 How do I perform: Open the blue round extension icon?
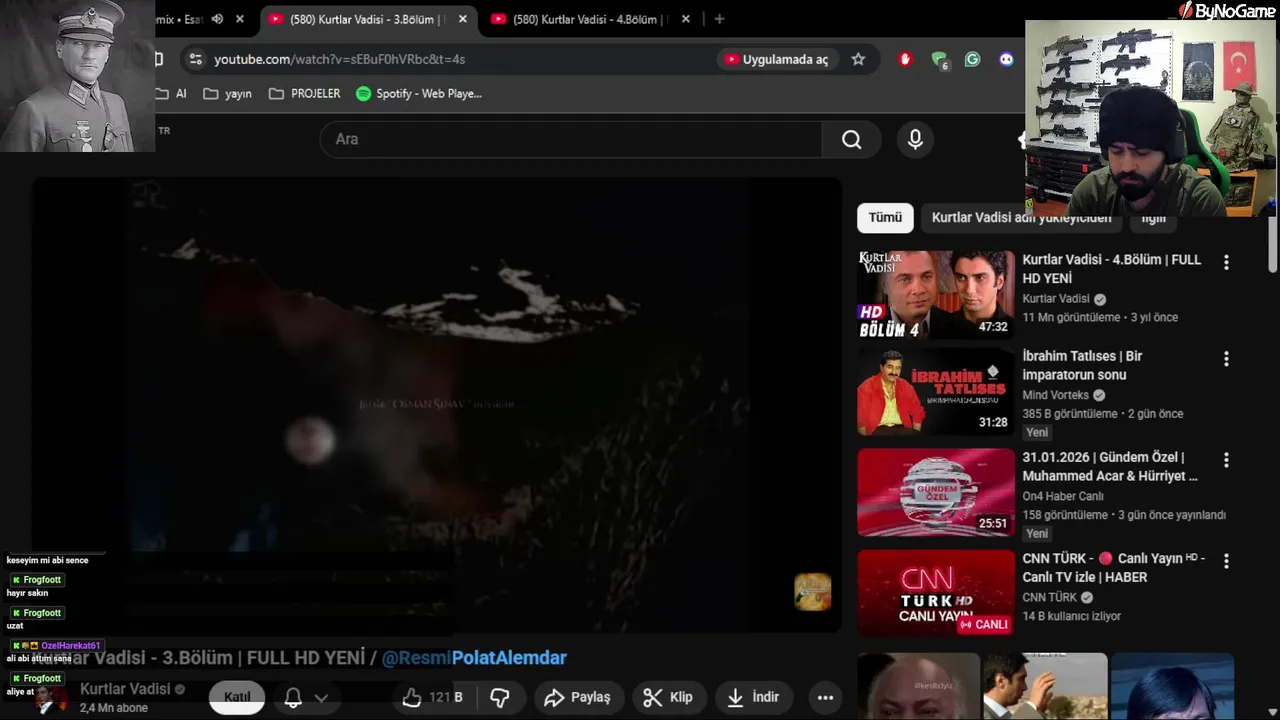[1006, 59]
